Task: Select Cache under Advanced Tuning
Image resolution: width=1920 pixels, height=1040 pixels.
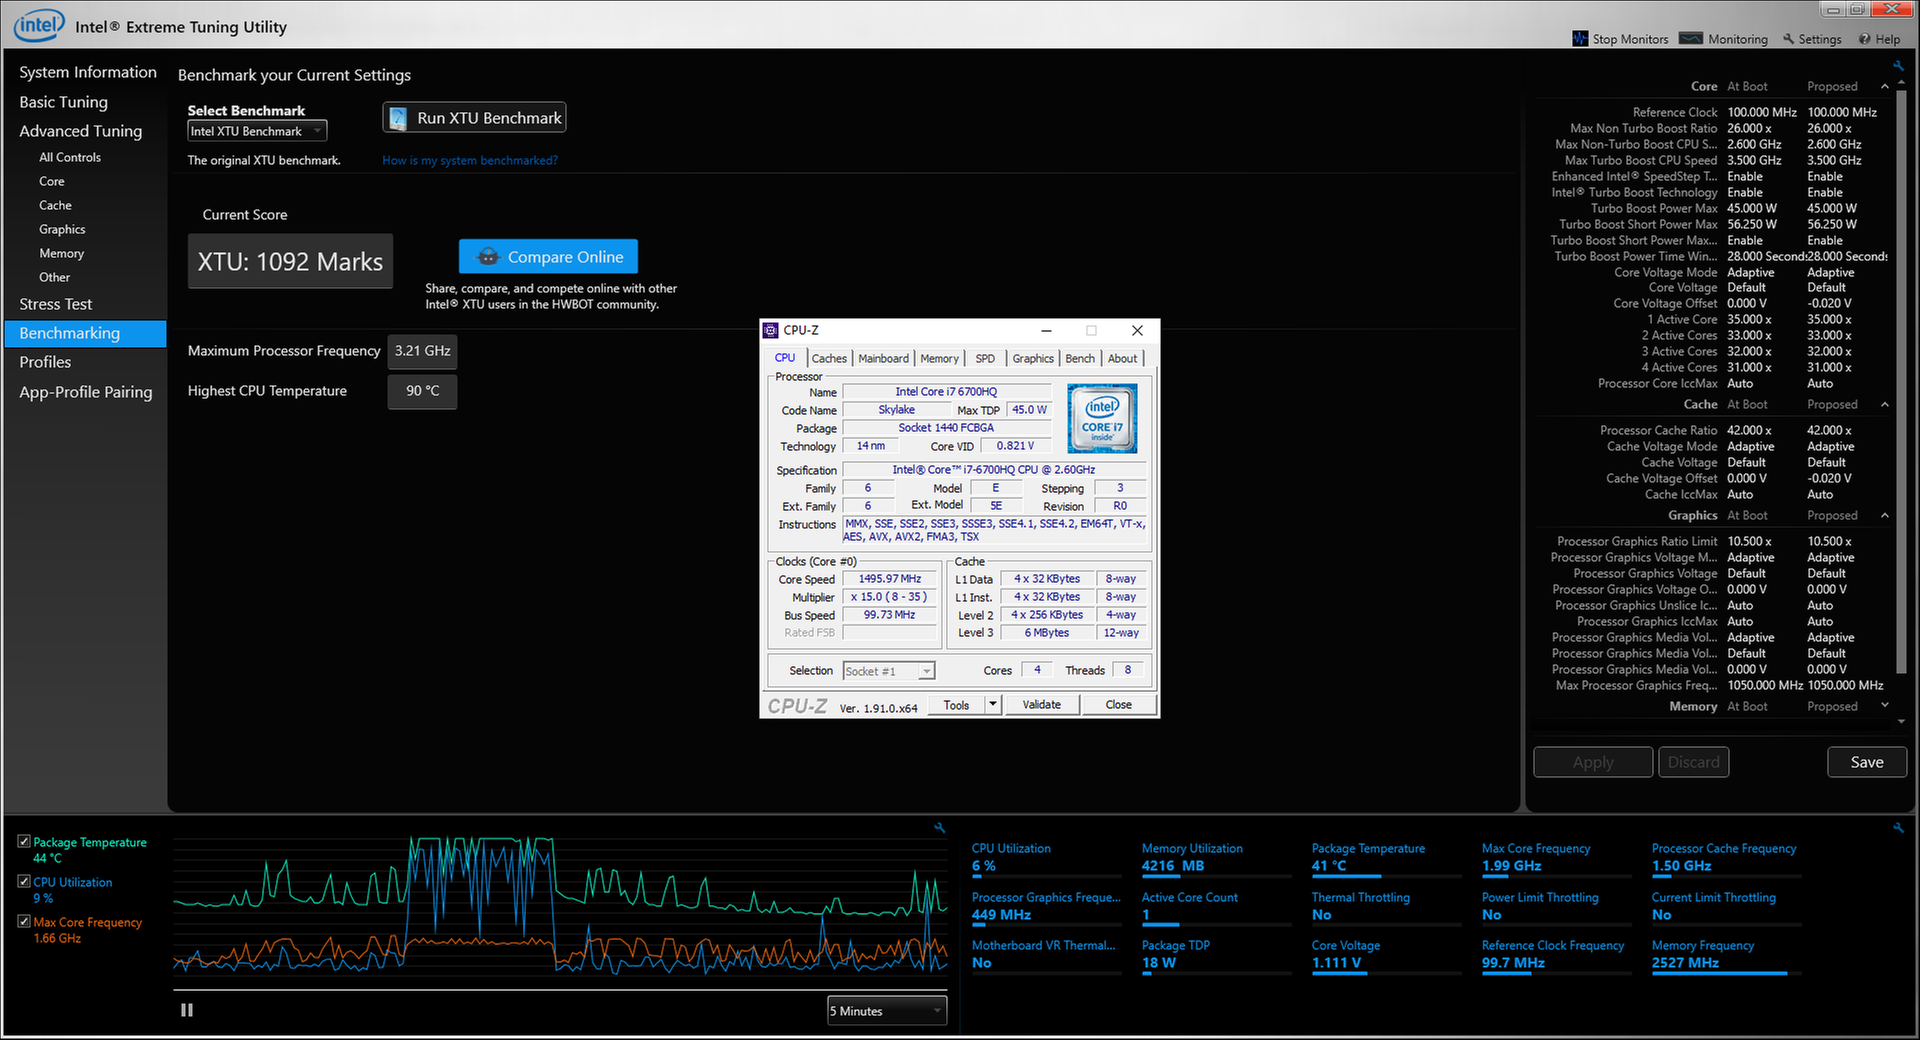Action: coord(55,205)
